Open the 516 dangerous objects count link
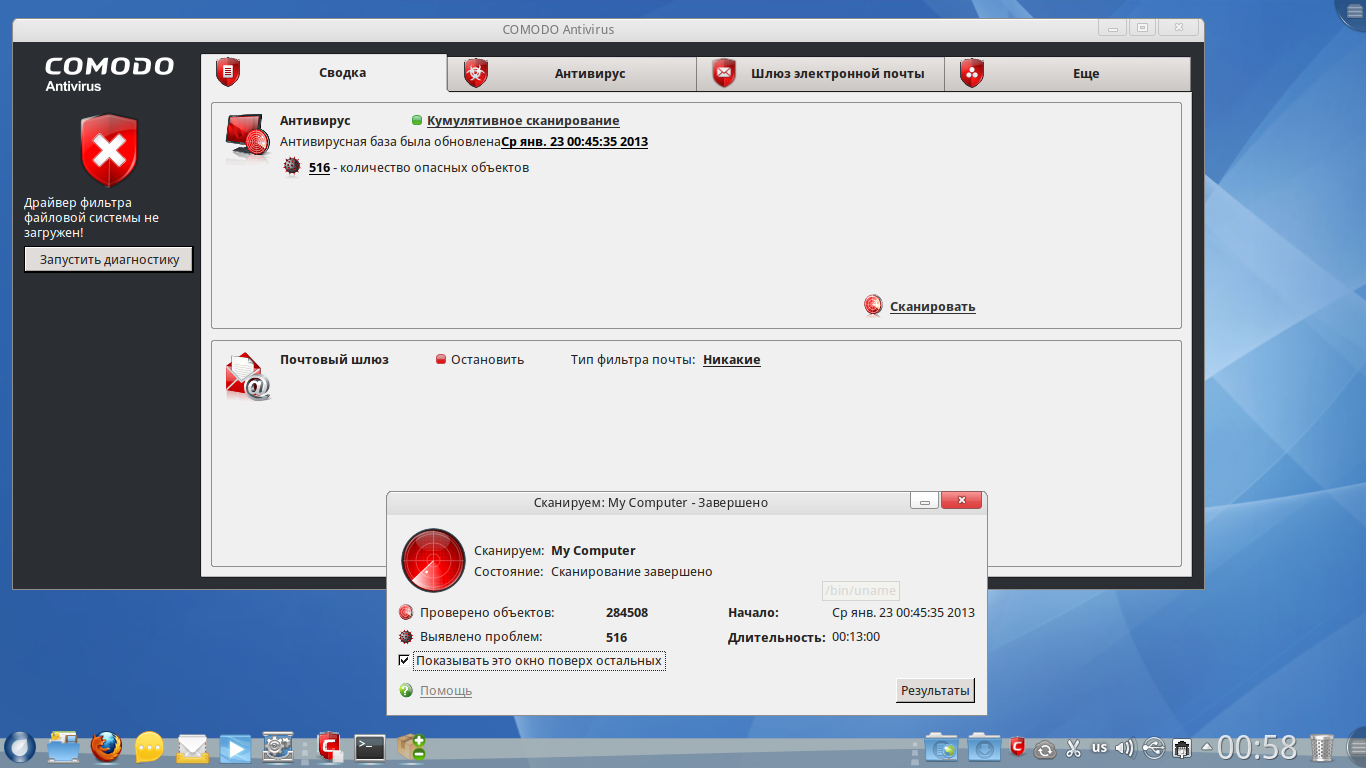The height and width of the screenshot is (768, 1366). [x=319, y=168]
